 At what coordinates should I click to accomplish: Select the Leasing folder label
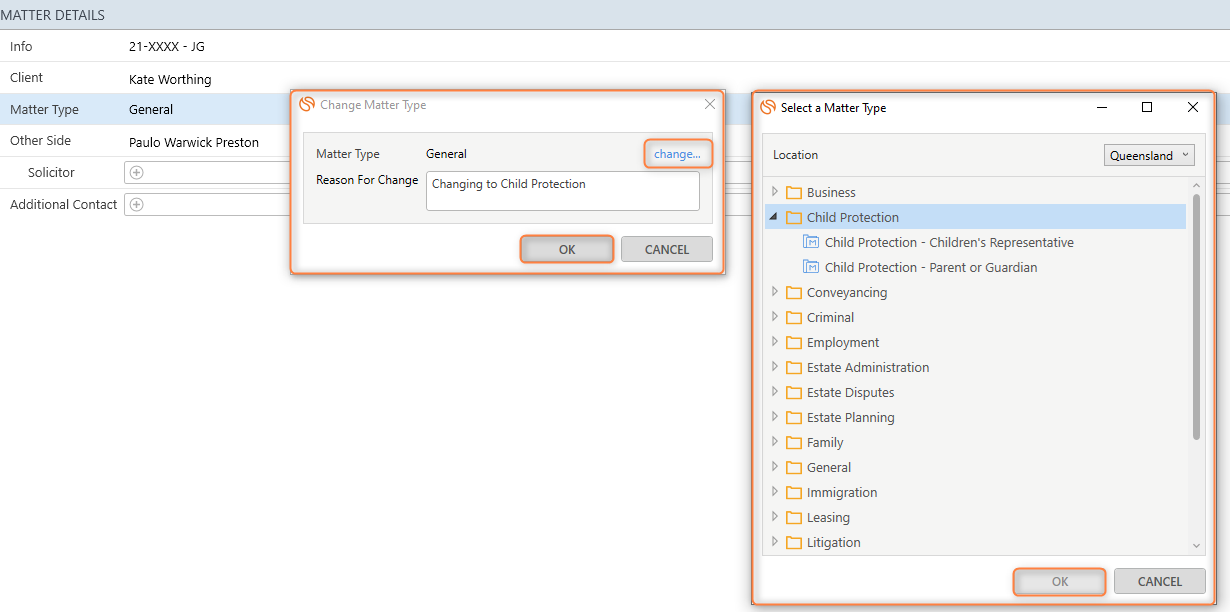(x=828, y=517)
